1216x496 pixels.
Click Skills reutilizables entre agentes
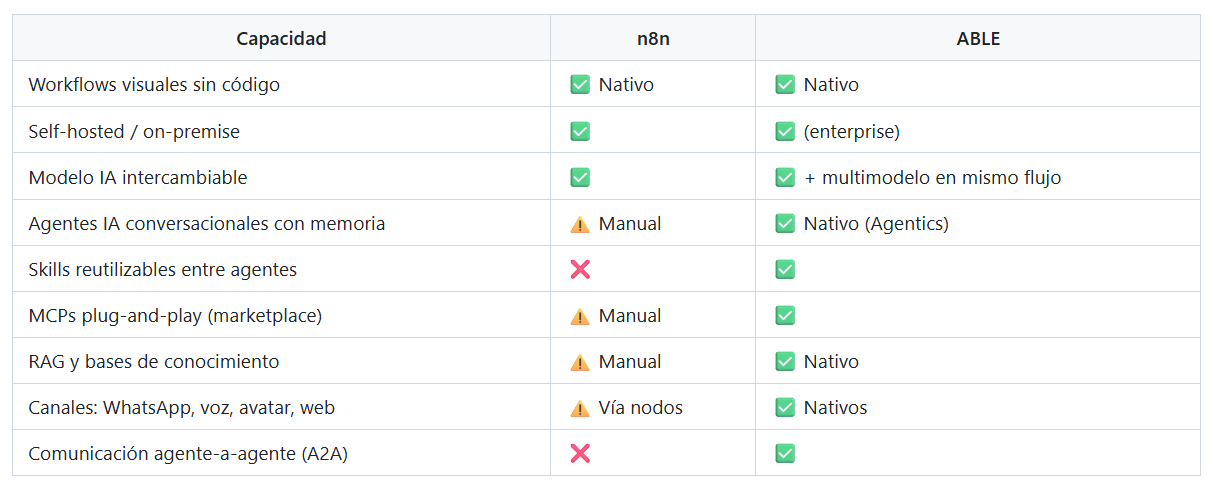tap(163, 269)
